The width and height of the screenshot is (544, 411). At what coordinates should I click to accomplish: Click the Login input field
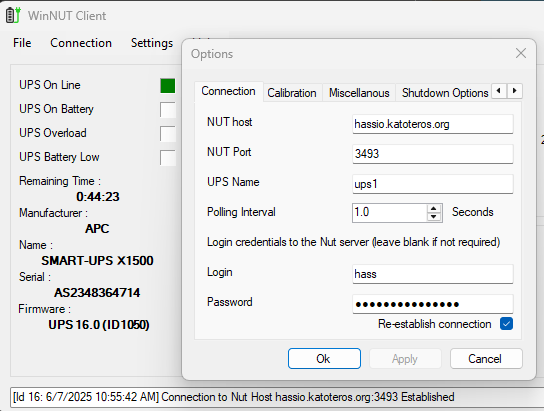(433, 274)
